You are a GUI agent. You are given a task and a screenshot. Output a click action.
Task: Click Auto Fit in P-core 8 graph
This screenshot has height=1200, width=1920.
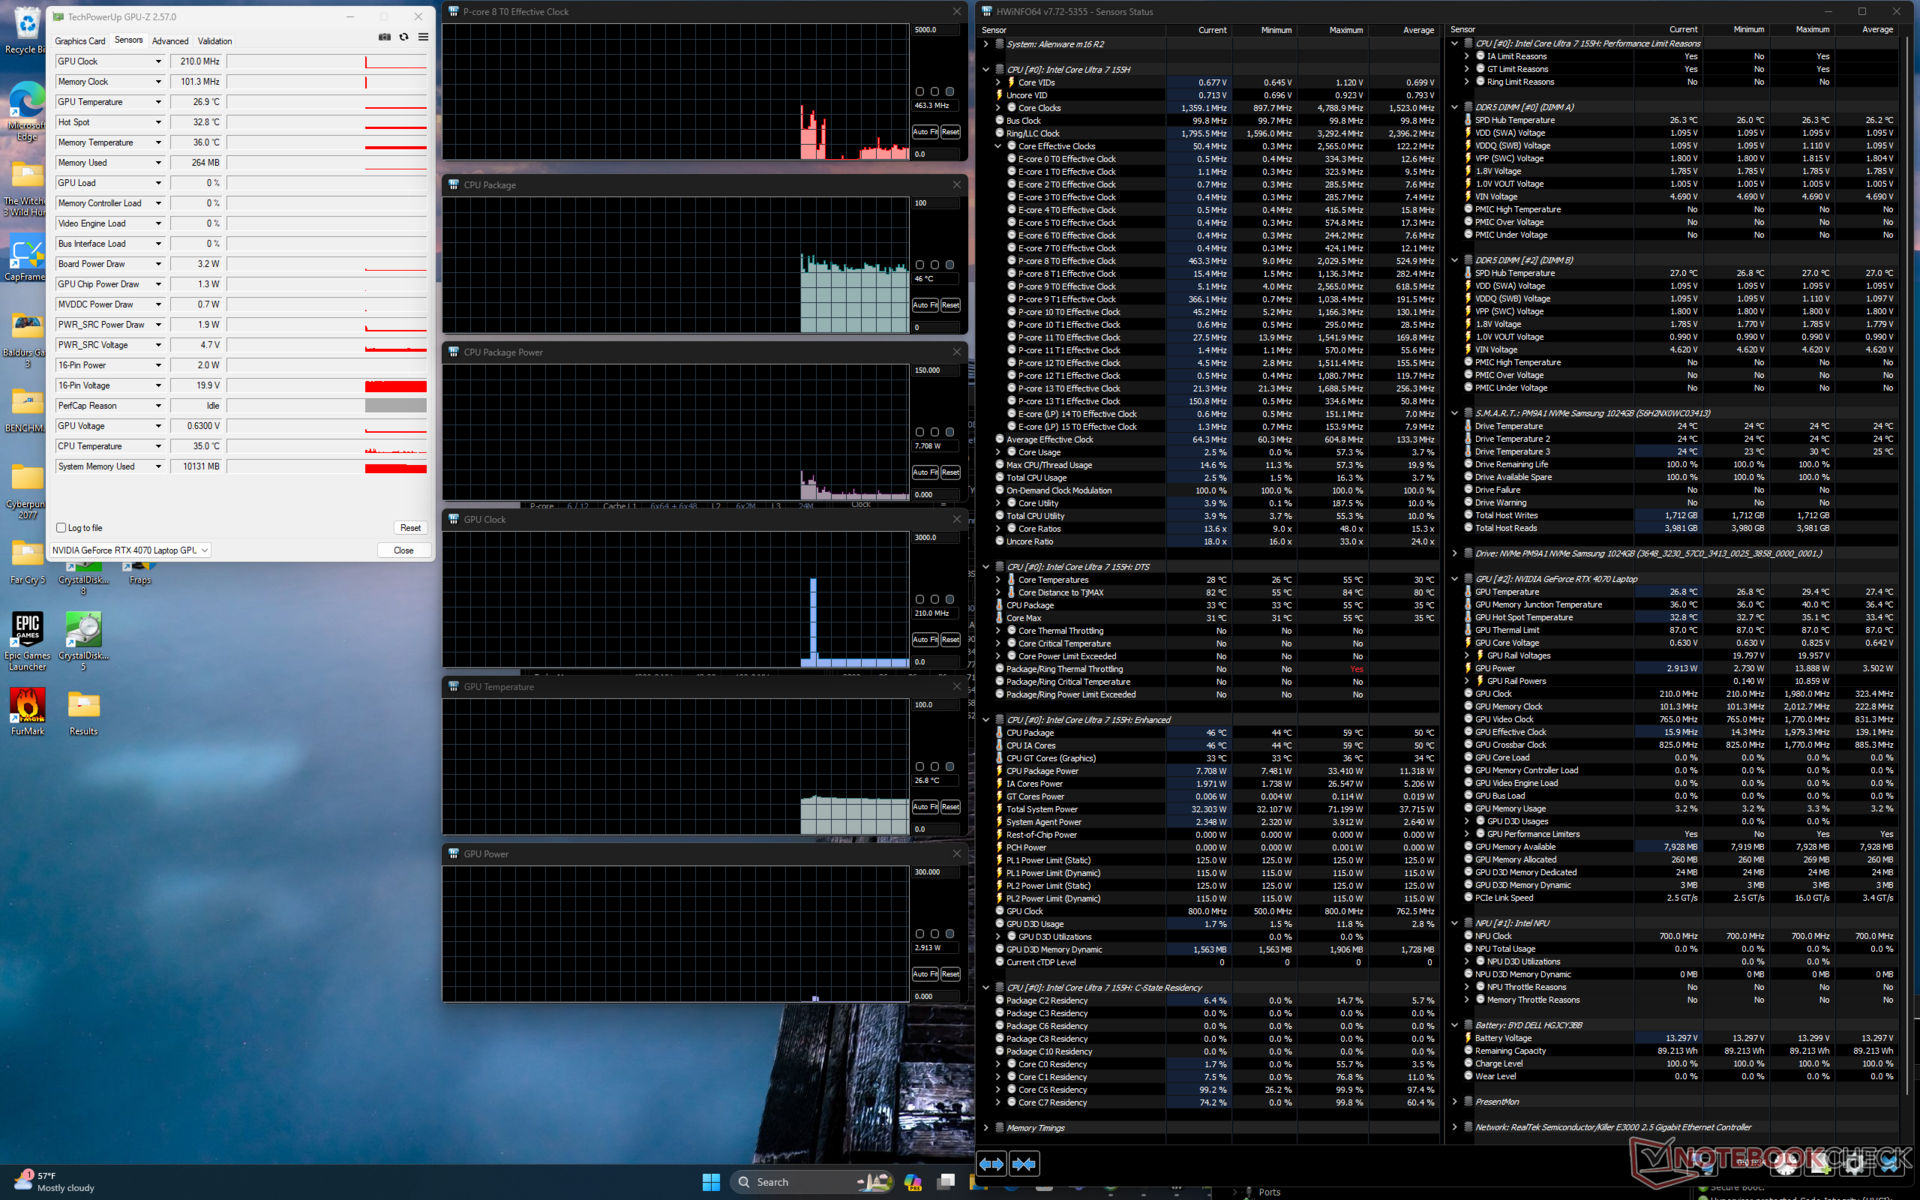coord(925,132)
